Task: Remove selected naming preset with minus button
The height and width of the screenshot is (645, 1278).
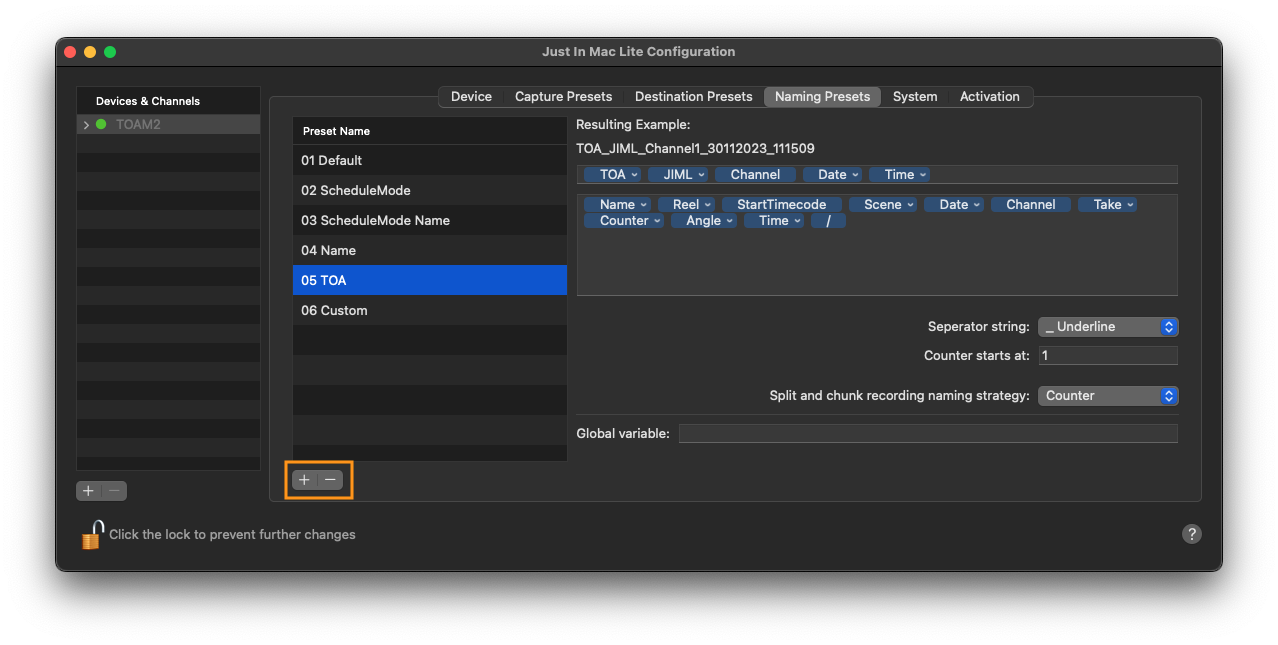Action: (x=330, y=480)
